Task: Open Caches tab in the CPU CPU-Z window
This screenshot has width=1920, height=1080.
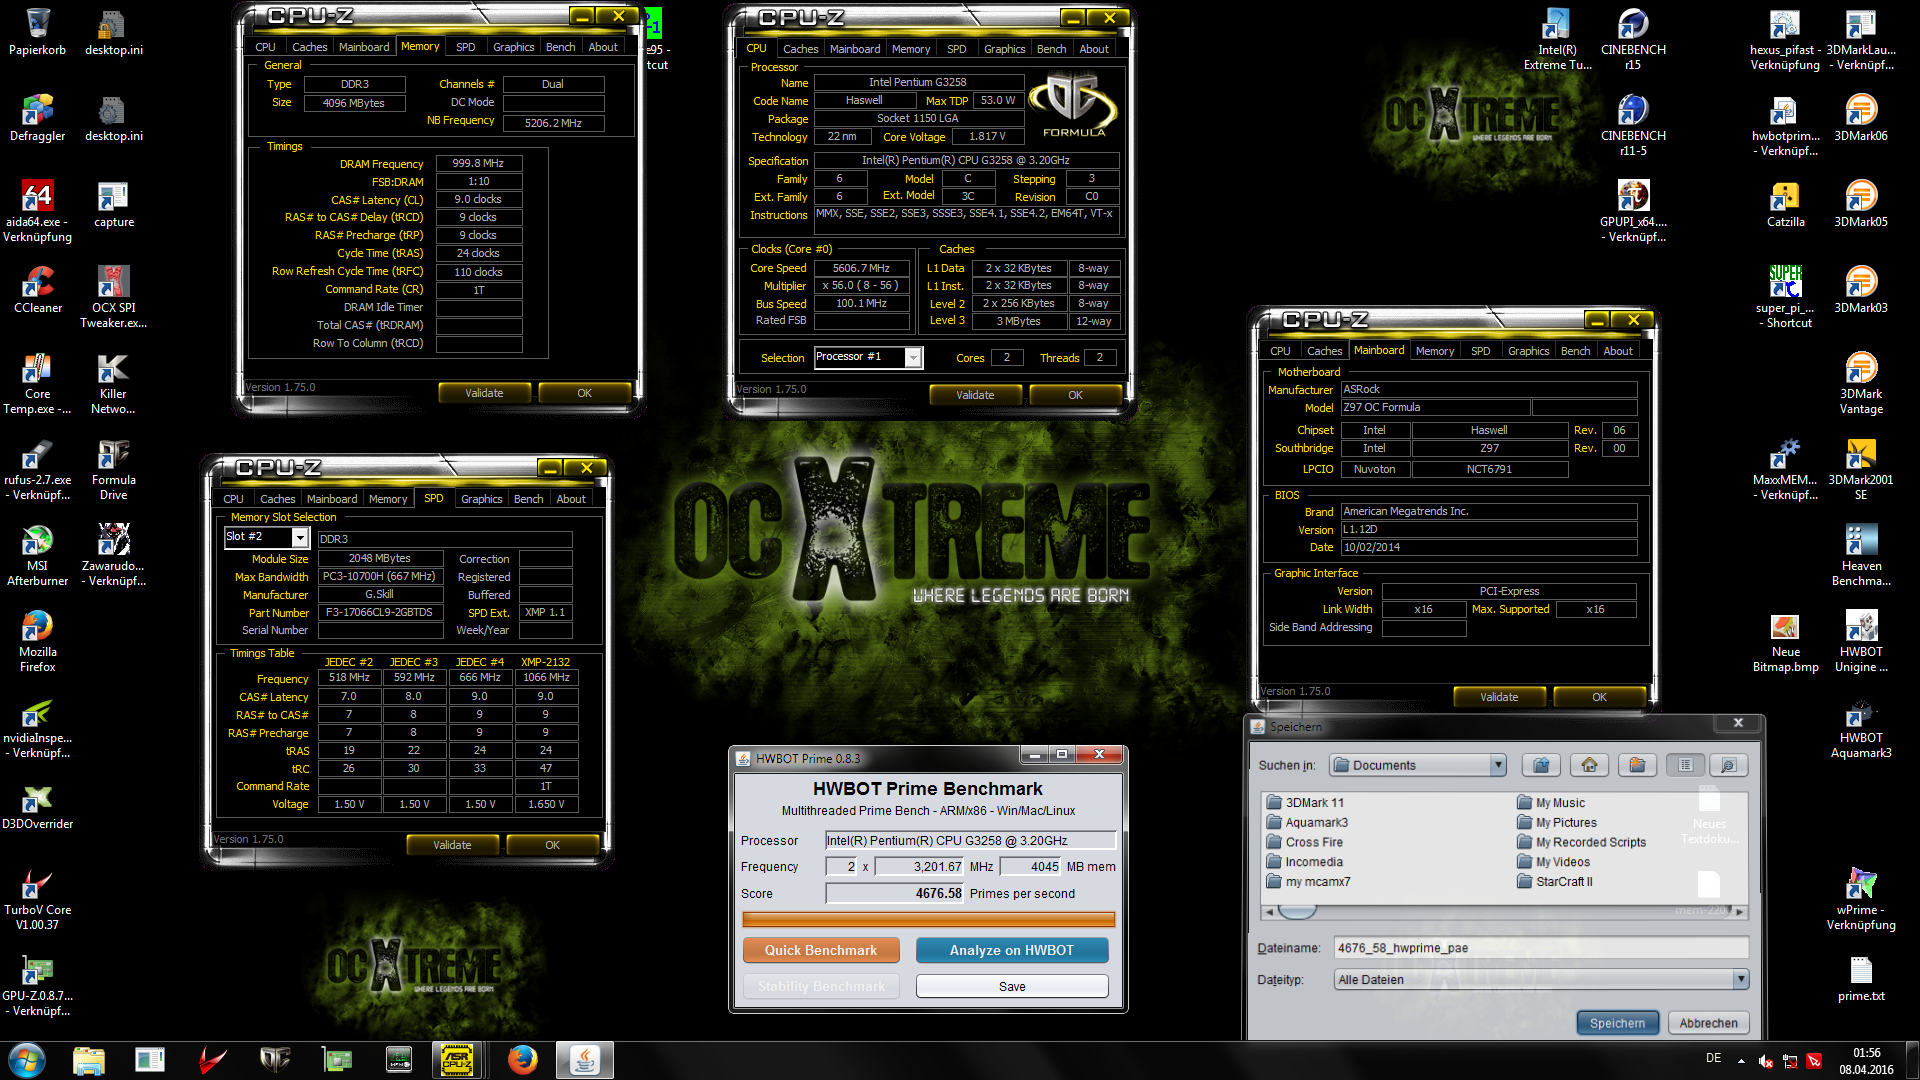Action: [x=800, y=48]
